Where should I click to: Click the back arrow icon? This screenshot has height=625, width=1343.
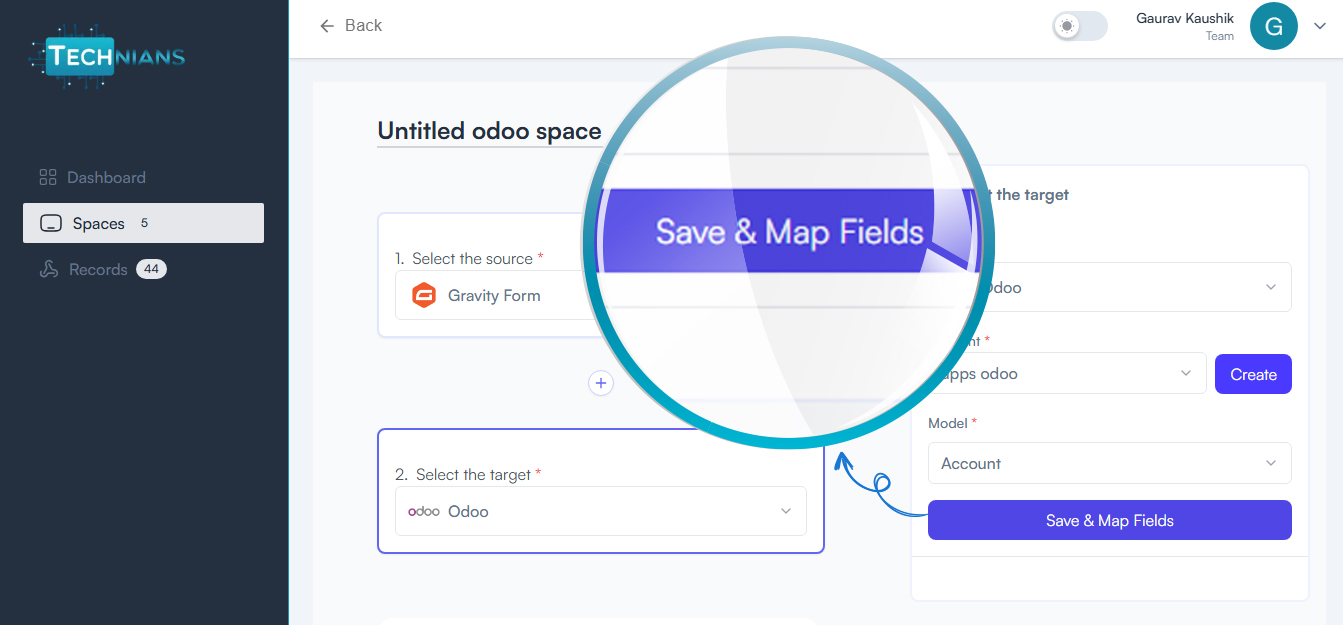pos(327,26)
